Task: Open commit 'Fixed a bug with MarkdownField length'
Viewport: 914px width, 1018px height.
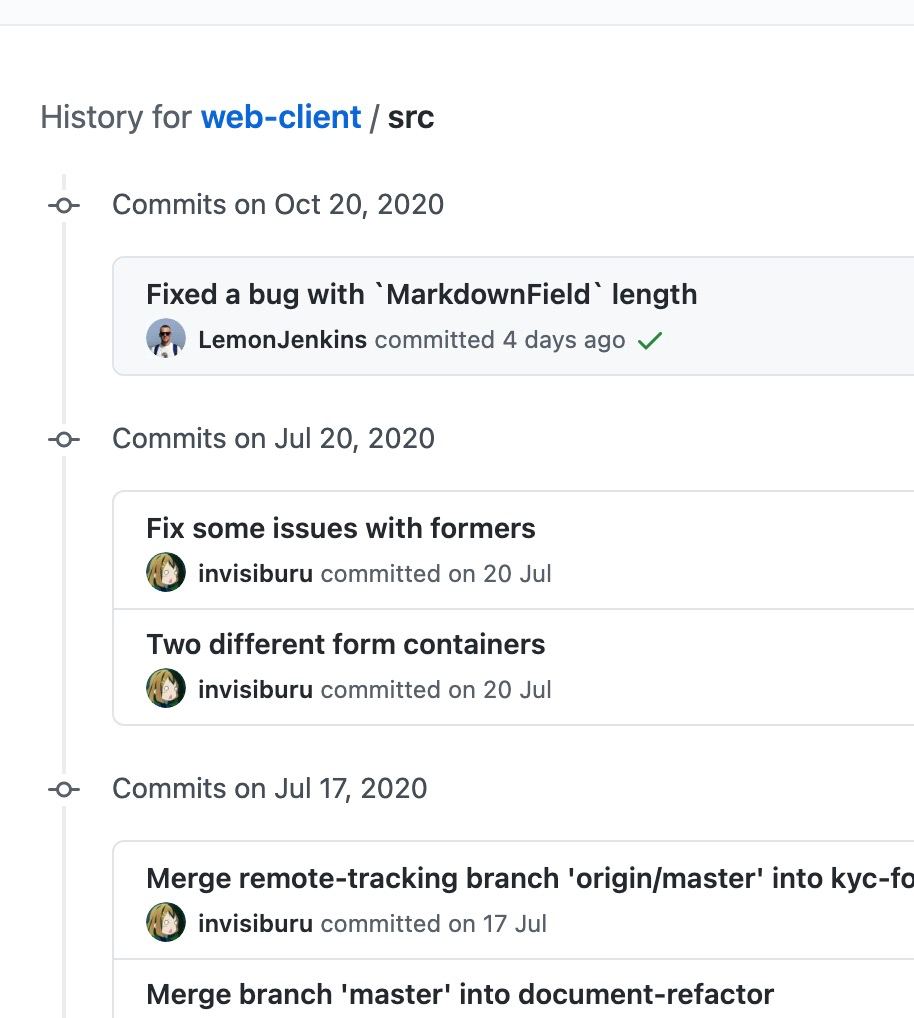Action: coord(421,294)
